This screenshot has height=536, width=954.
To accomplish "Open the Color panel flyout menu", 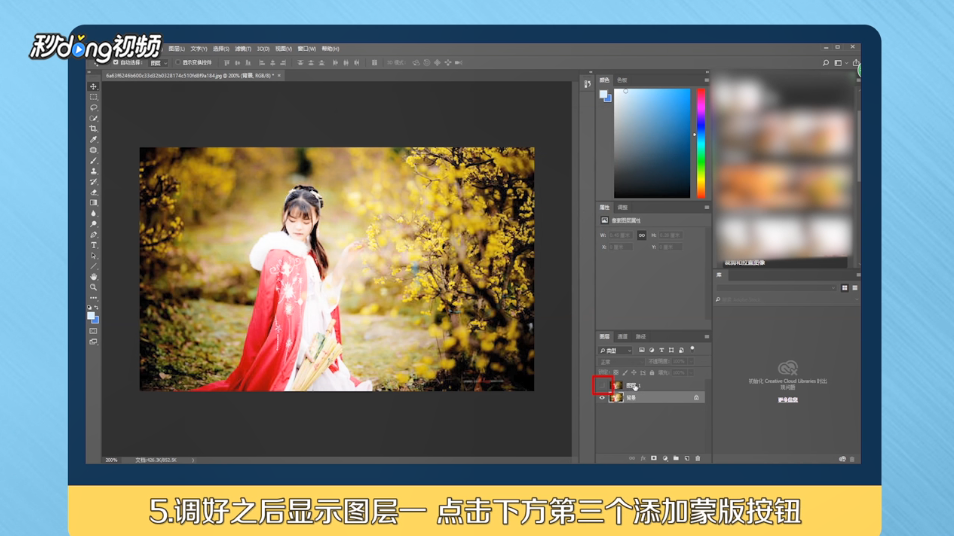I will click(706, 80).
